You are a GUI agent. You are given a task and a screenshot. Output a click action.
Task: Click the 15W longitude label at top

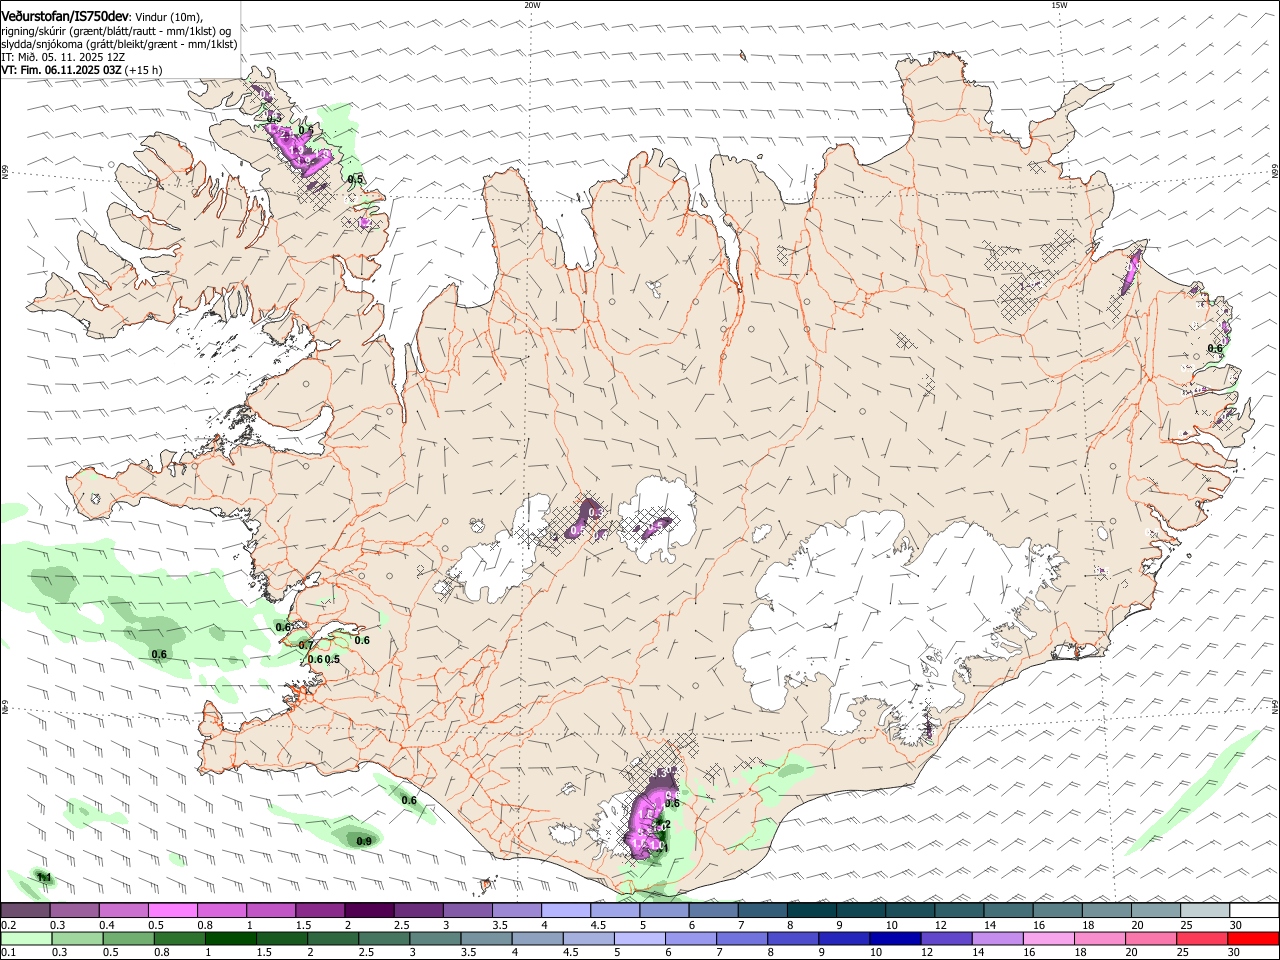[1059, 5]
